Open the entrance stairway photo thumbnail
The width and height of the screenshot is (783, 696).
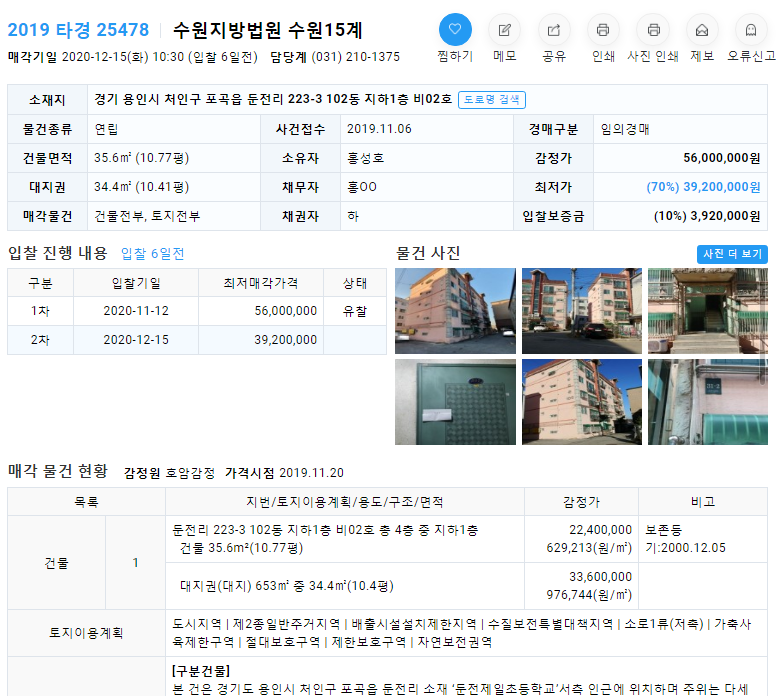tap(708, 311)
